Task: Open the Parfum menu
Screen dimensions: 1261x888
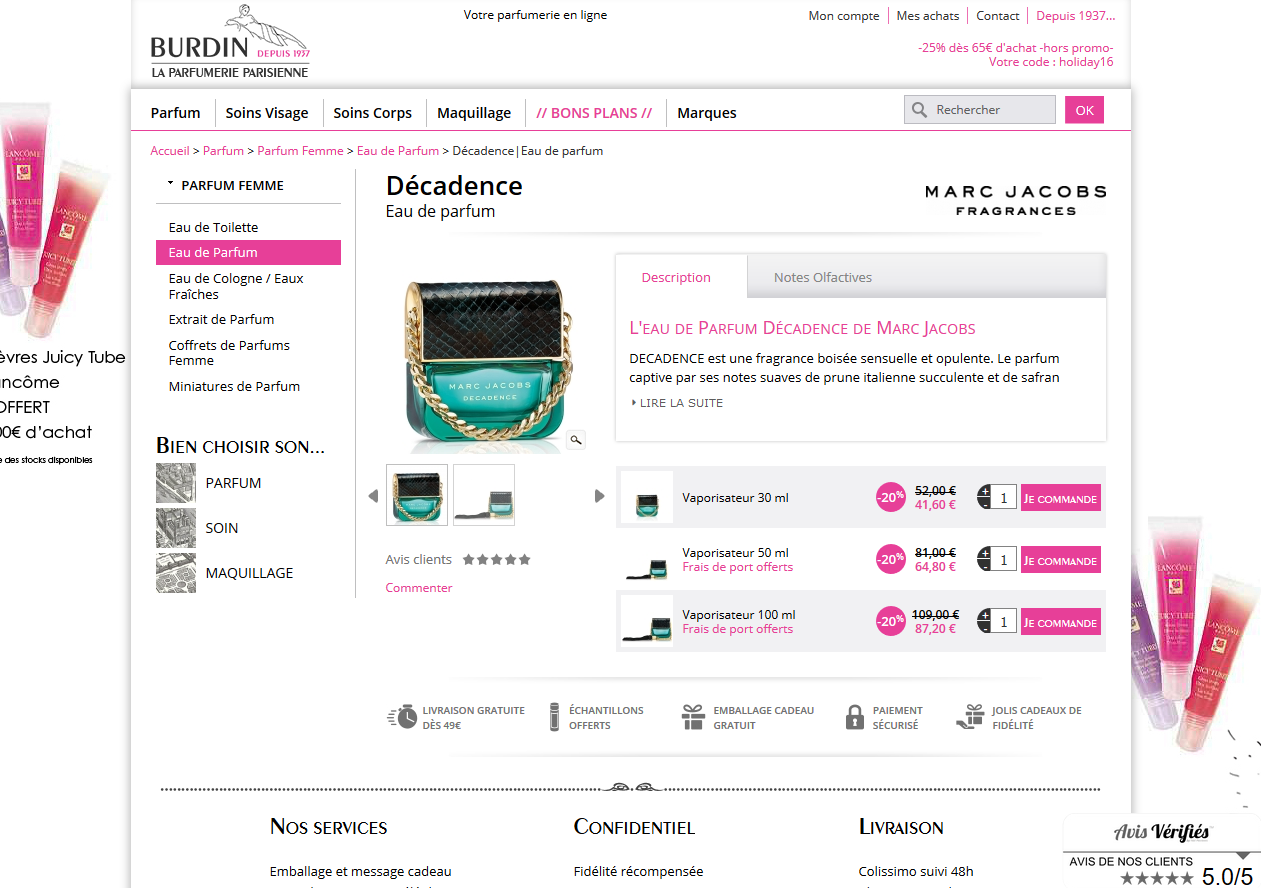Action: (176, 113)
